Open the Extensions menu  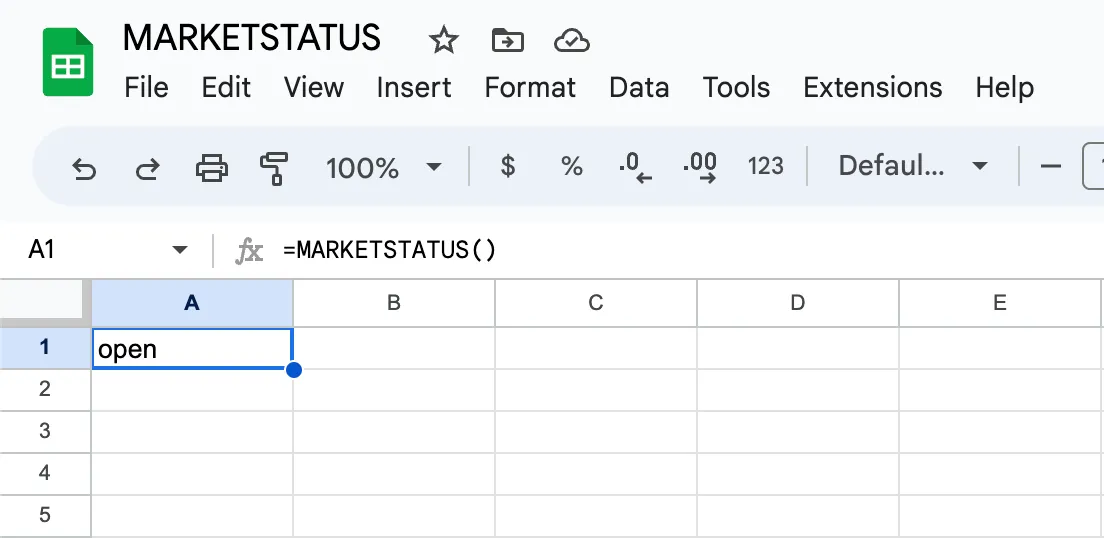point(873,88)
